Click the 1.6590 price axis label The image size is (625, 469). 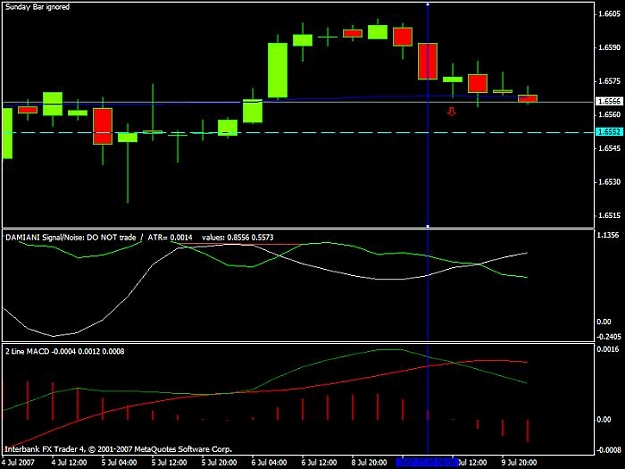coord(609,47)
